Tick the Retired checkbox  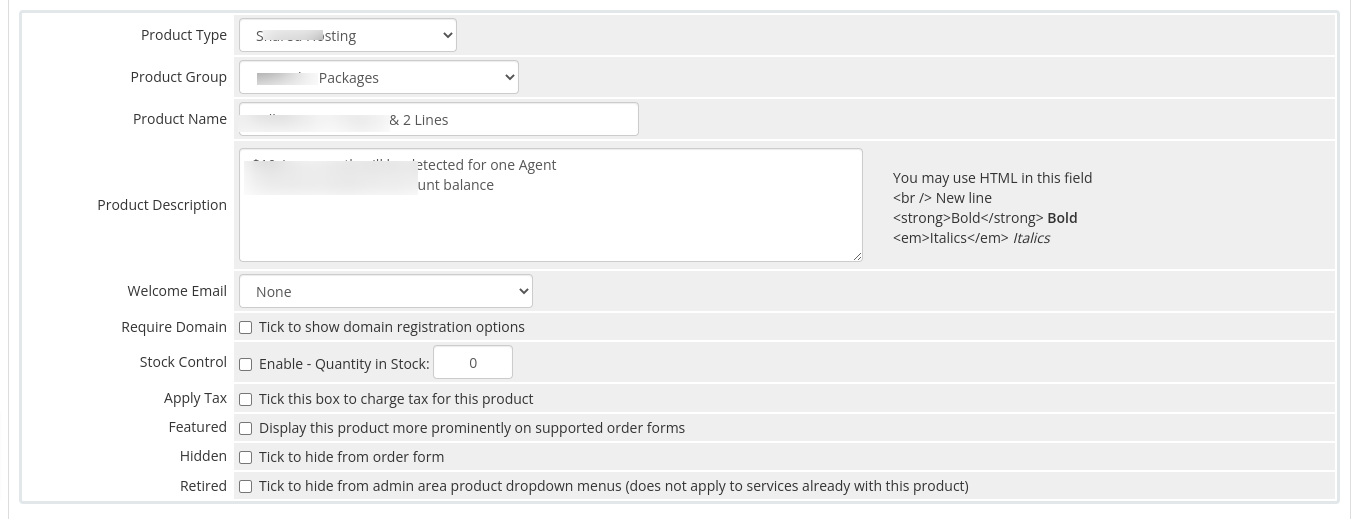[x=245, y=487]
